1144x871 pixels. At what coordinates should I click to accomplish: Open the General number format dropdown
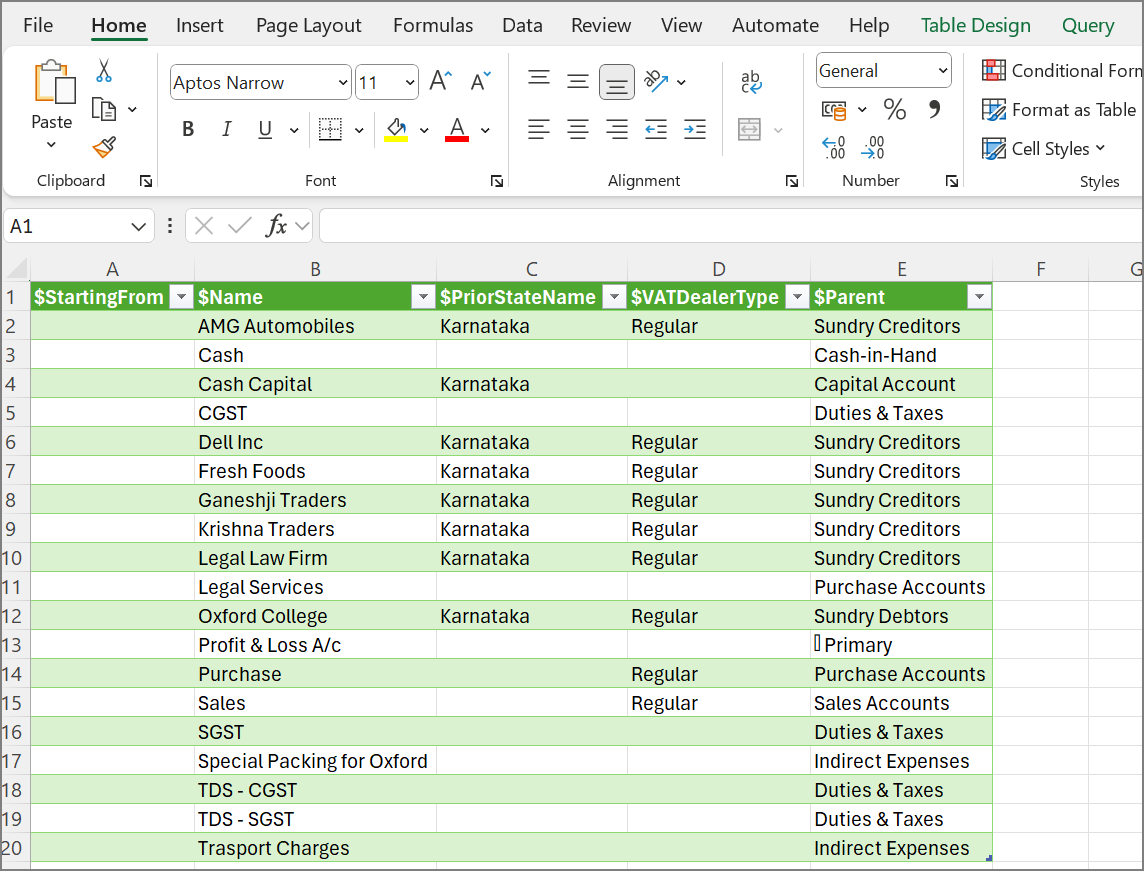click(x=943, y=71)
